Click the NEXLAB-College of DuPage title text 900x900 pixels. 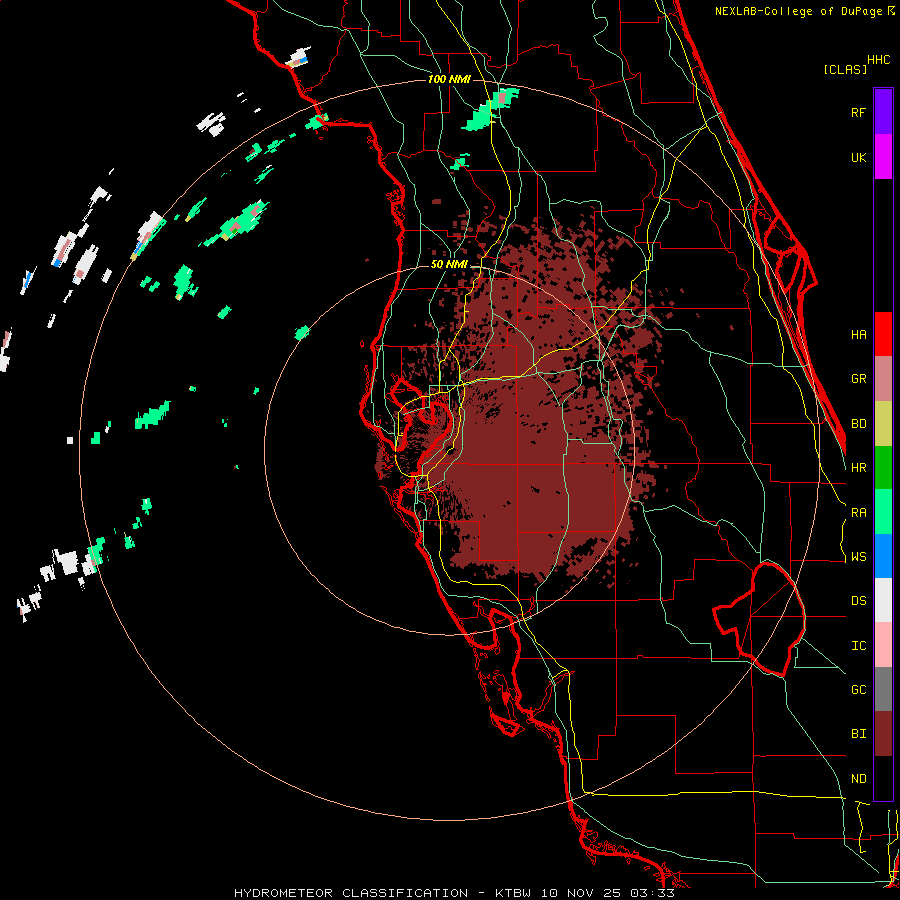click(800, 11)
